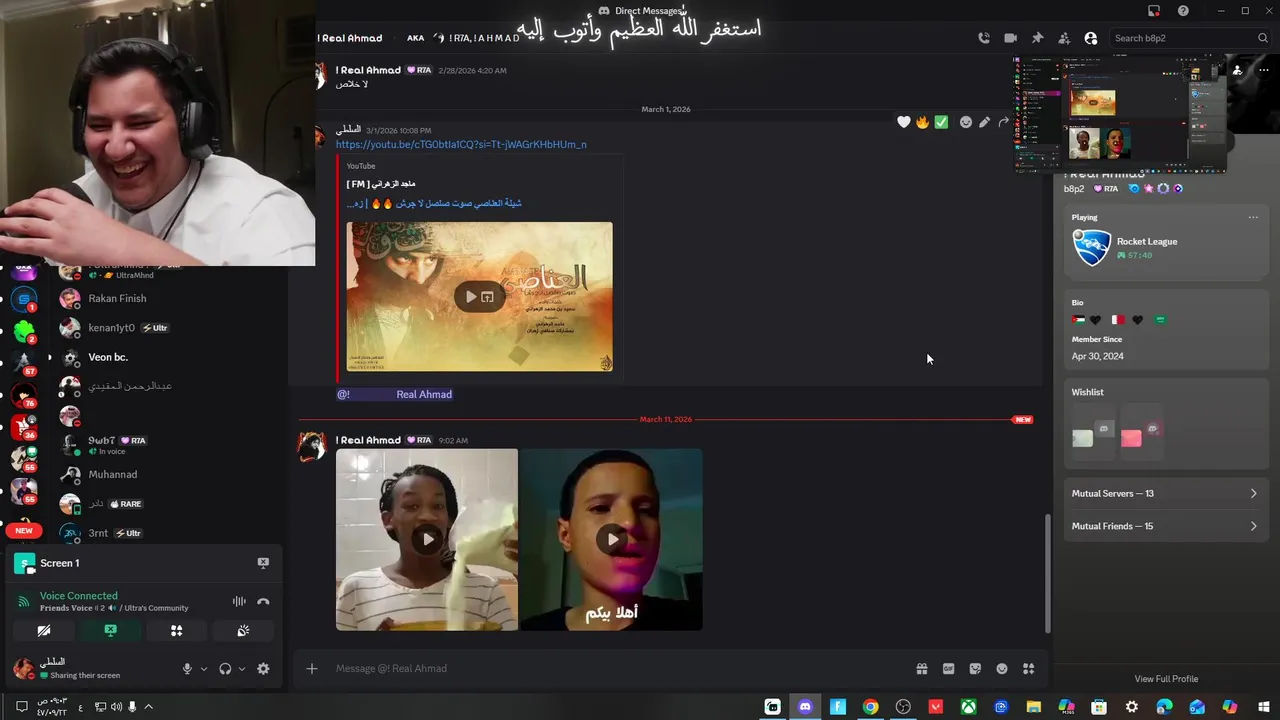The height and width of the screenshot is (720, 1280).
Task: Disconnect from voice channel
Action: (x=263, y=601)
